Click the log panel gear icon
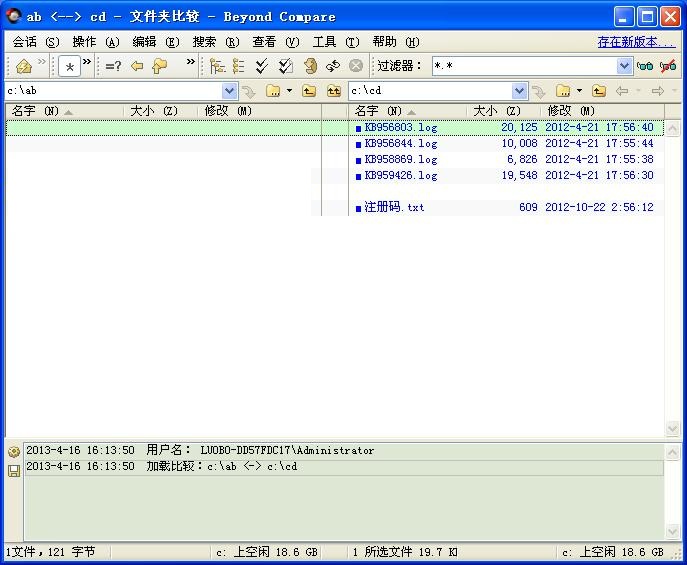Image resolution: width=687 pixels, height=565 pixels. coord(14,452)
